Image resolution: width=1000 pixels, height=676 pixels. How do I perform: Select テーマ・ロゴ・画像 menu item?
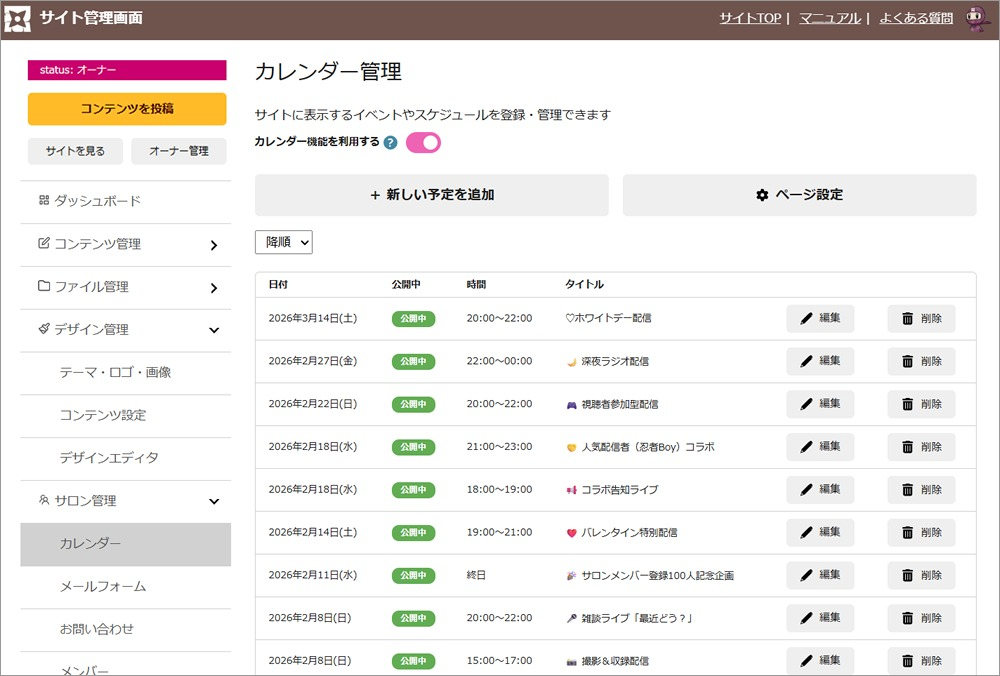[x=115, y=372]
